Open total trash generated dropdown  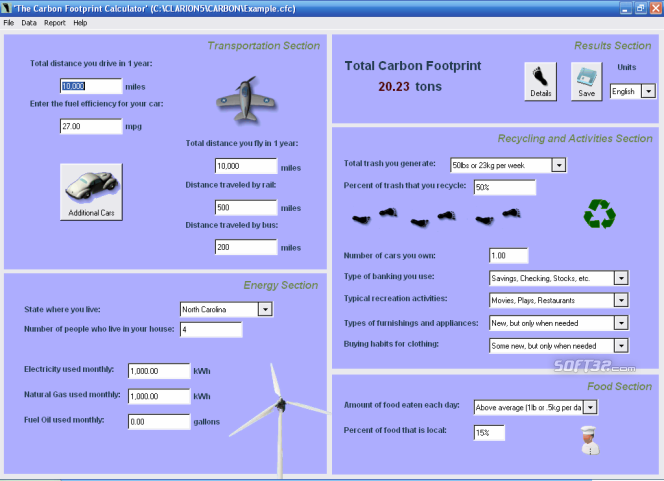pyautogui.click(x=559, y=164)
